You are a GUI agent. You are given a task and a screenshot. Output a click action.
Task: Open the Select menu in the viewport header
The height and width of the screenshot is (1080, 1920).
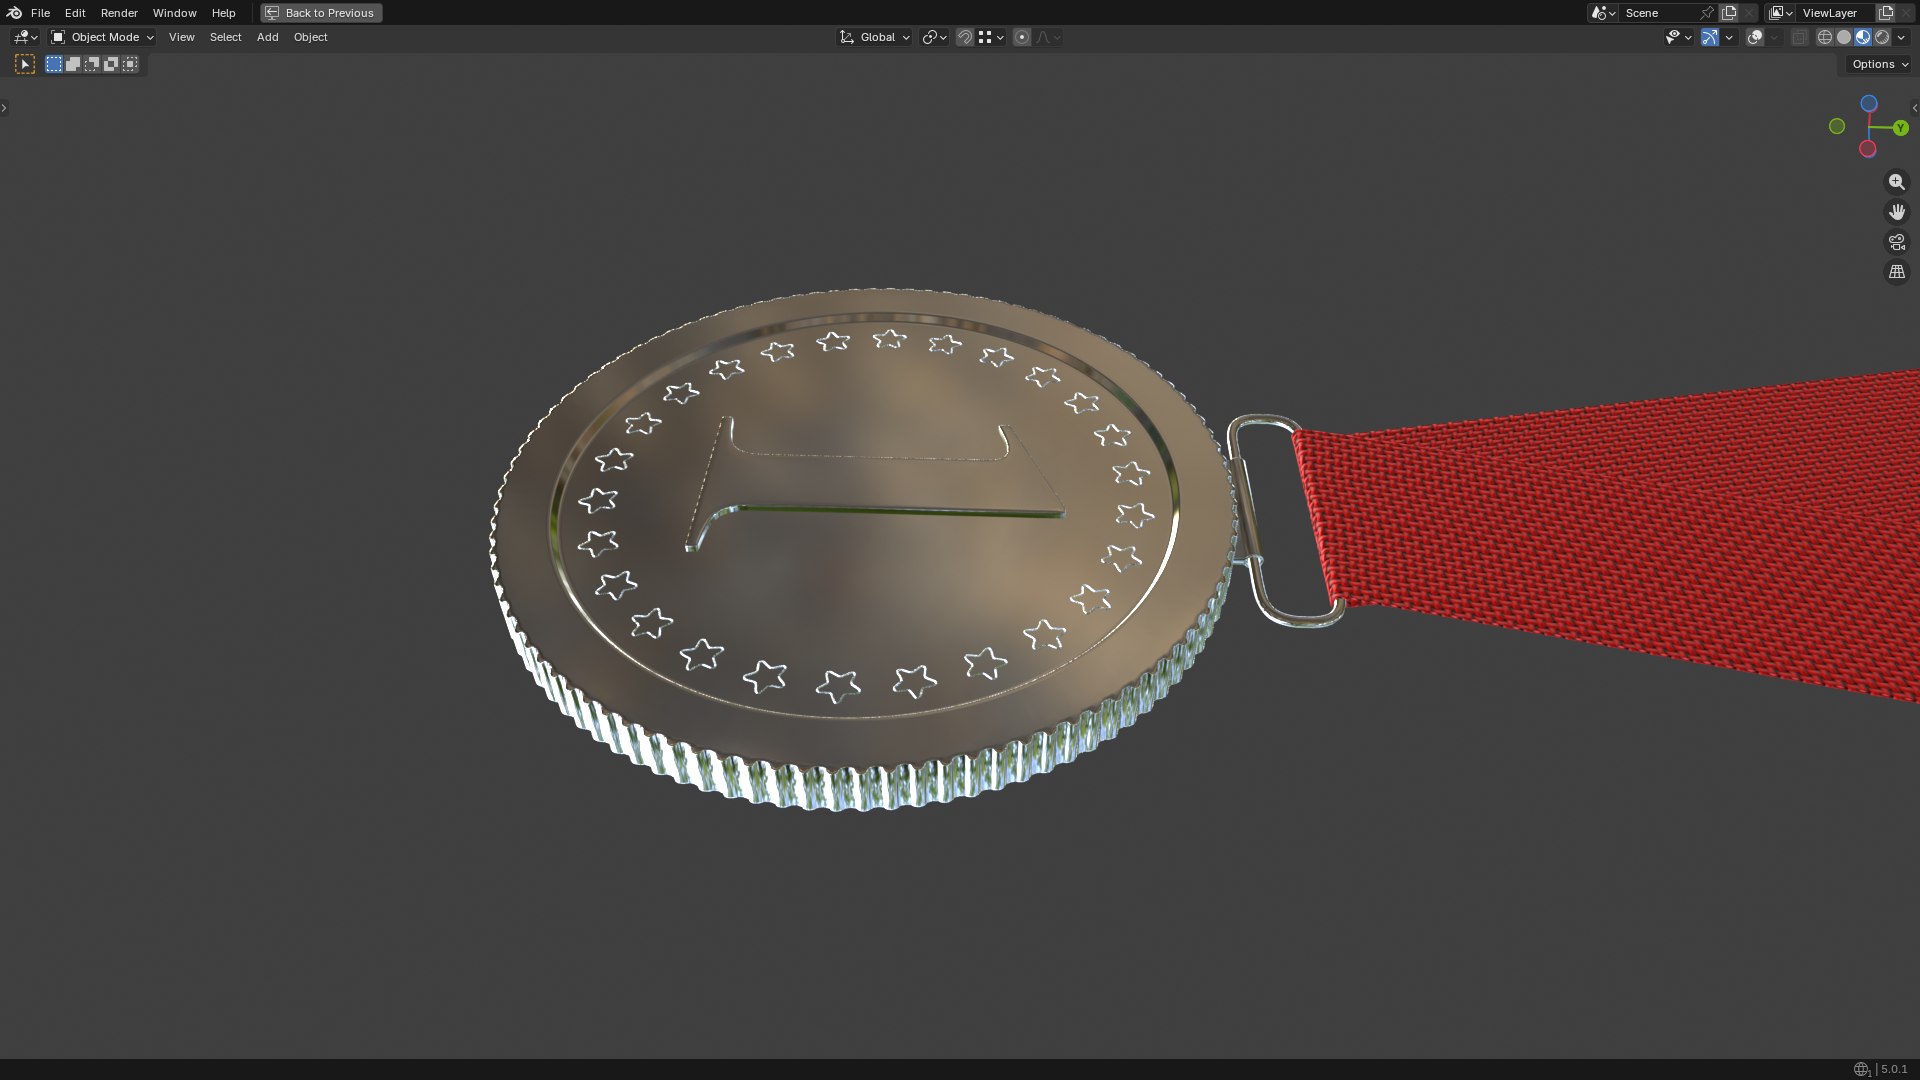click(x=225, y=37)
